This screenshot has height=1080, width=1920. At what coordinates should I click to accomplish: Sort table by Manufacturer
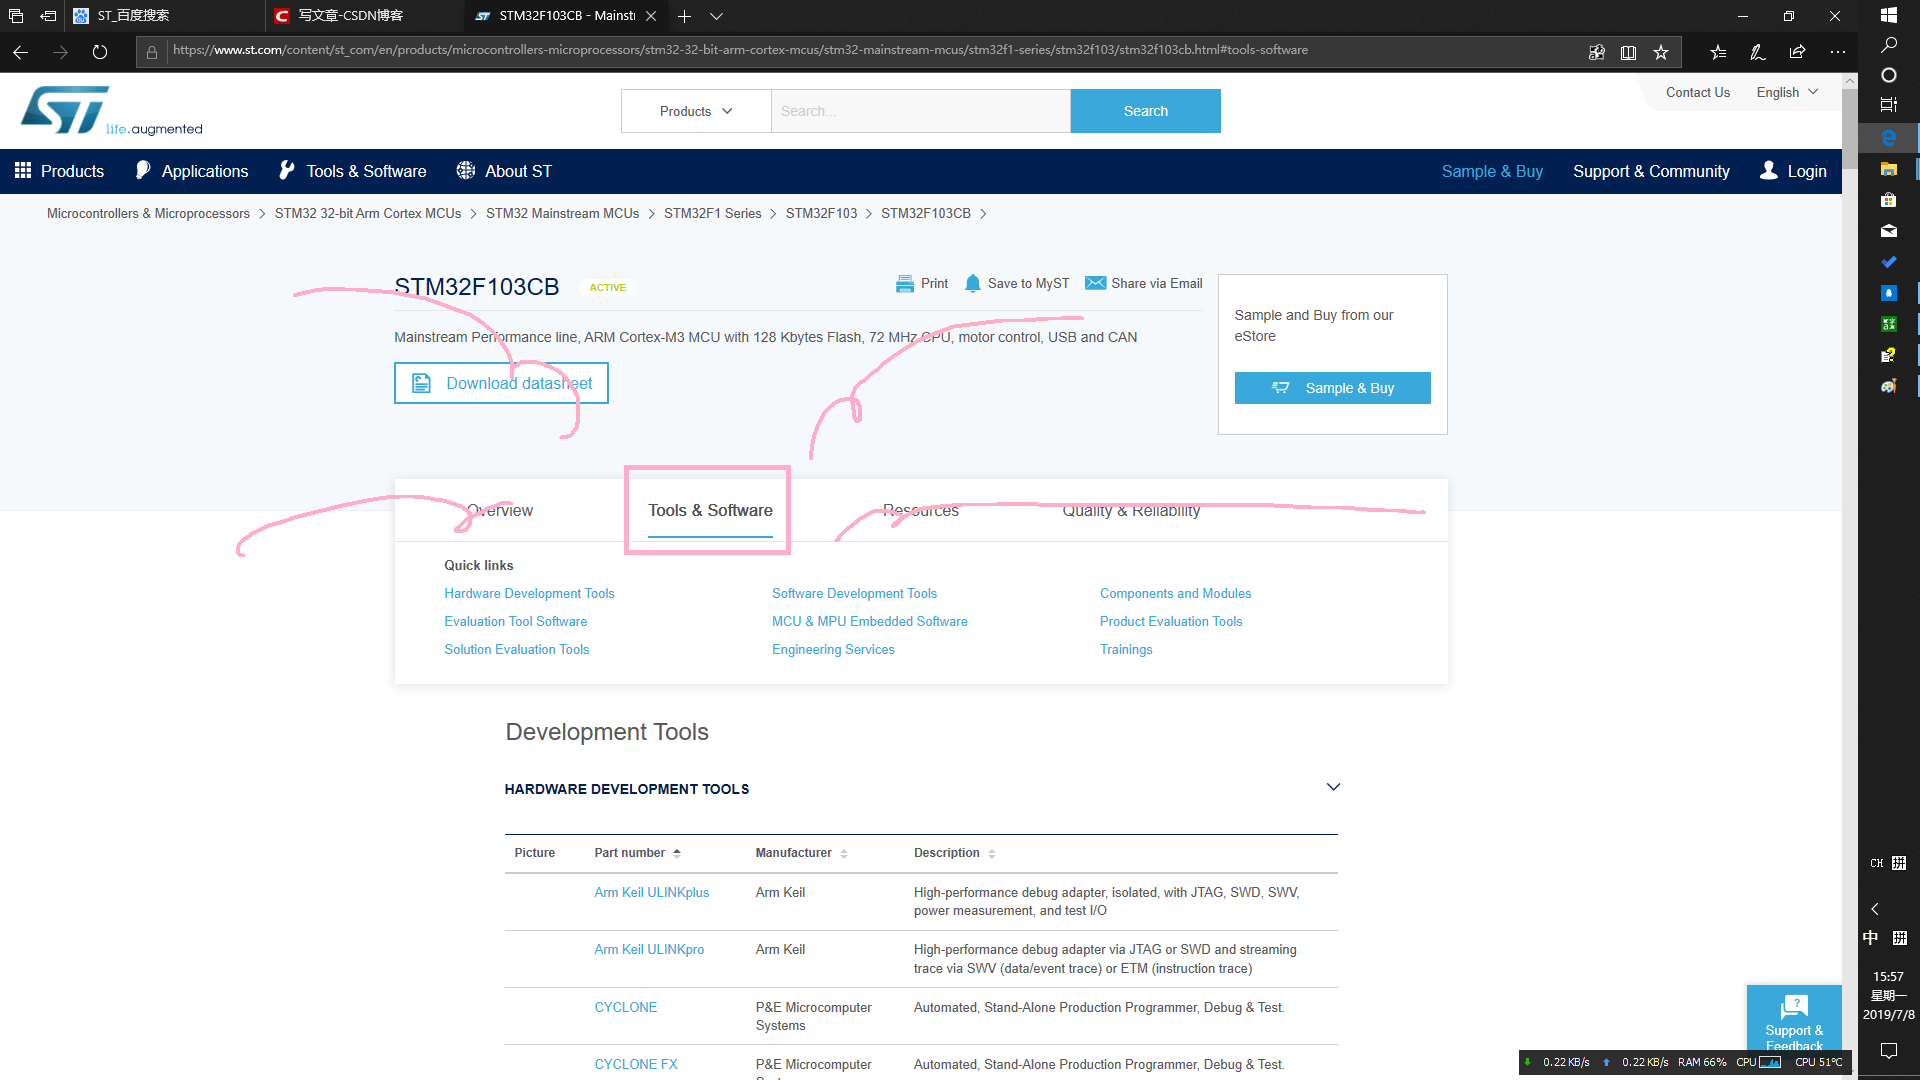(x=801, y=853)
